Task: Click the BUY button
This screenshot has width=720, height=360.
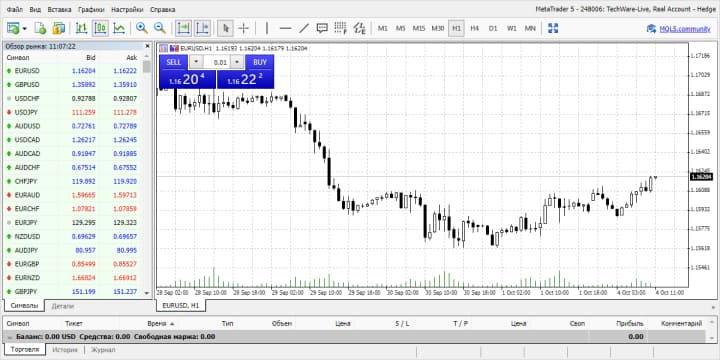Action: pos(260,62)
